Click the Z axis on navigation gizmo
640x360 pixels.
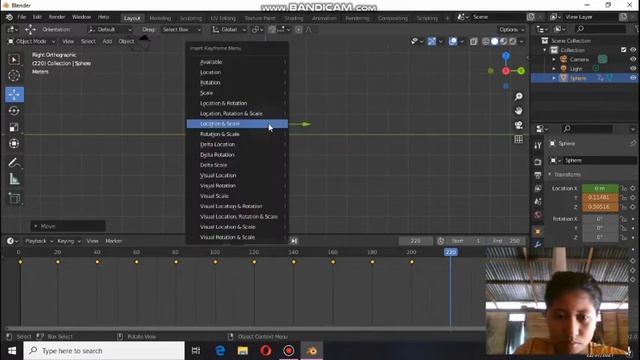tap(506, 56)
